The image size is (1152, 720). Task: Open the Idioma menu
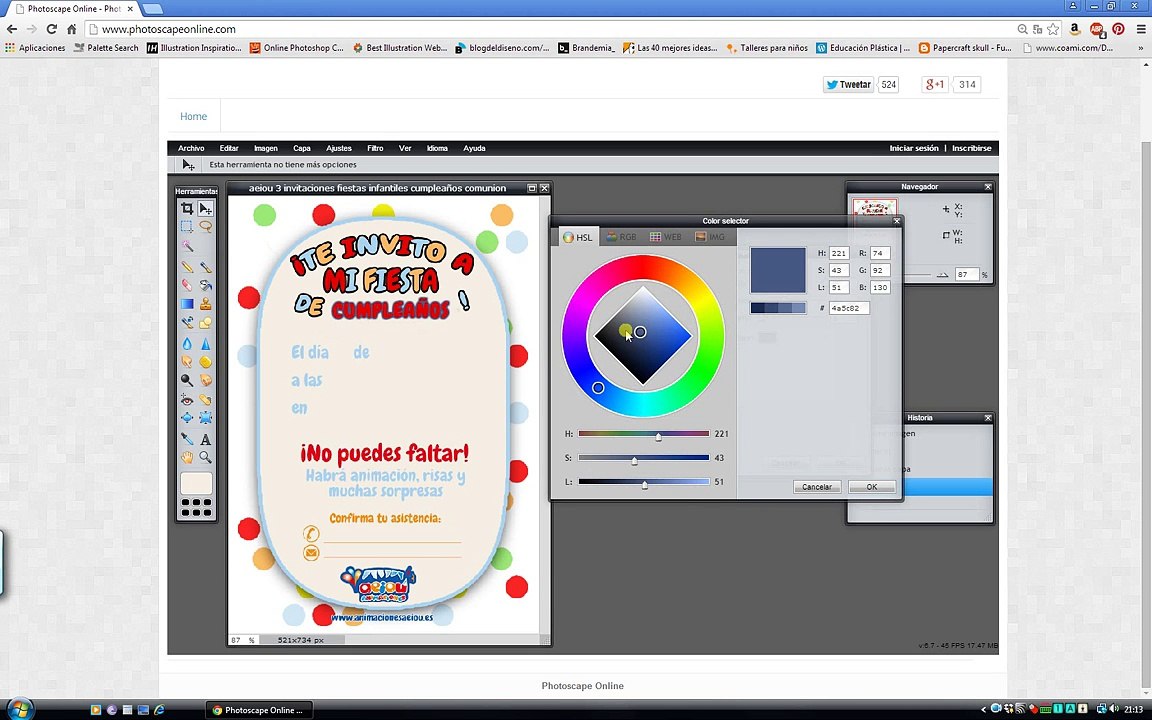437,148
